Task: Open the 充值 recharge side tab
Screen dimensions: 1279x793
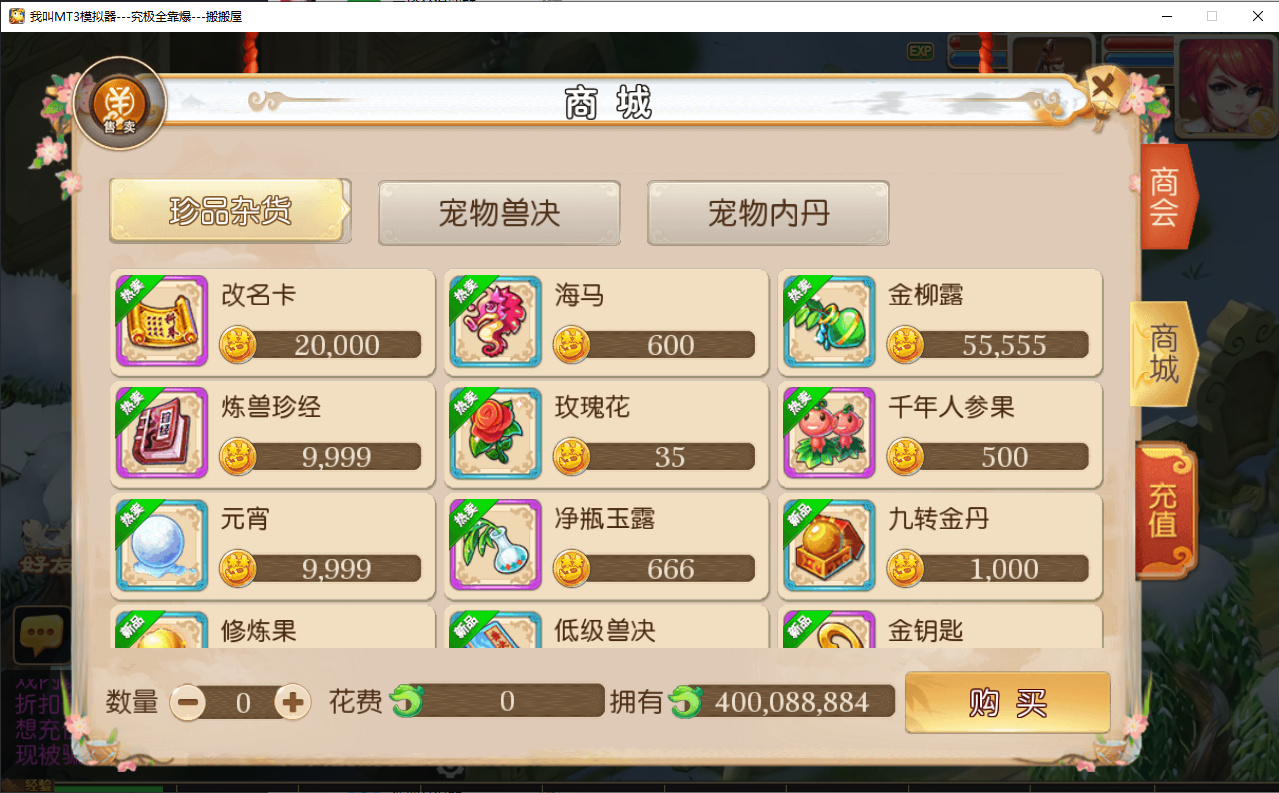Action: [1165, 510]
